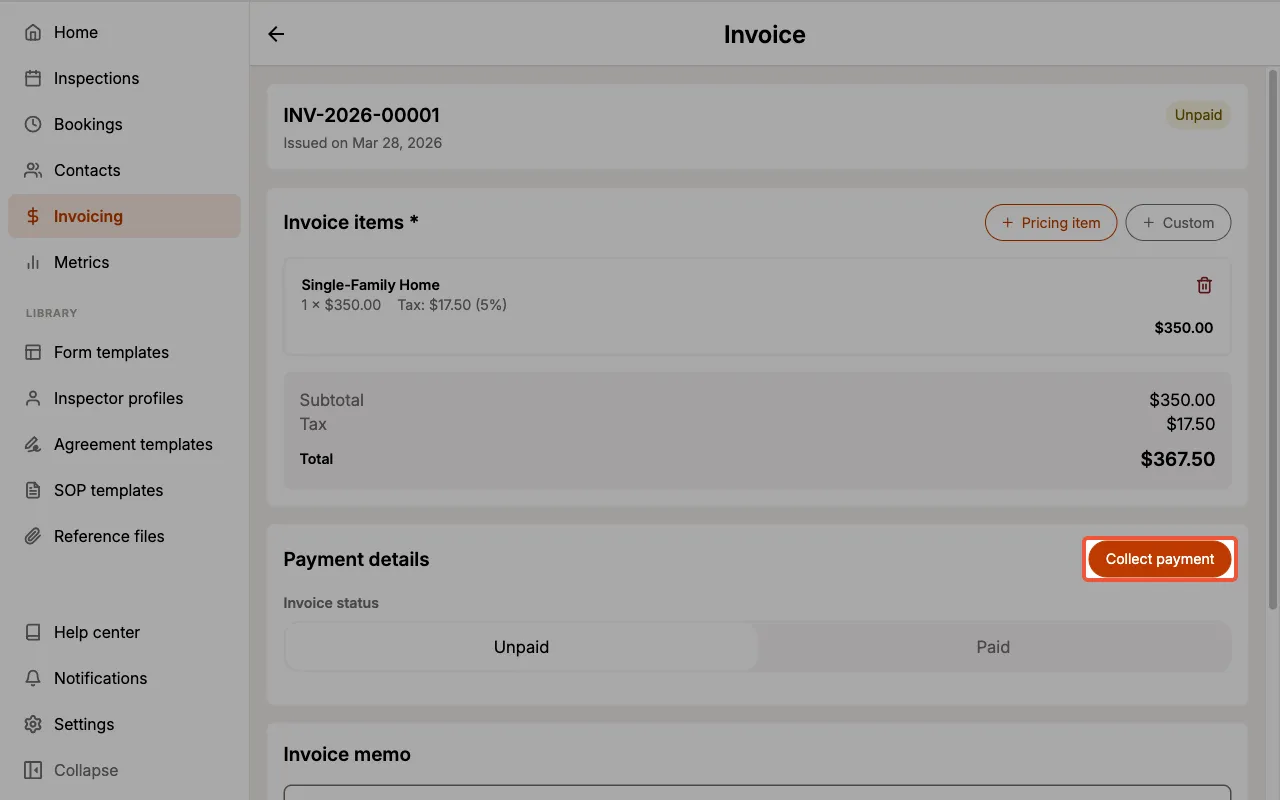Open SOP templates
The width and height of the screenshot is (1280, 800).
tap(124, 490)
